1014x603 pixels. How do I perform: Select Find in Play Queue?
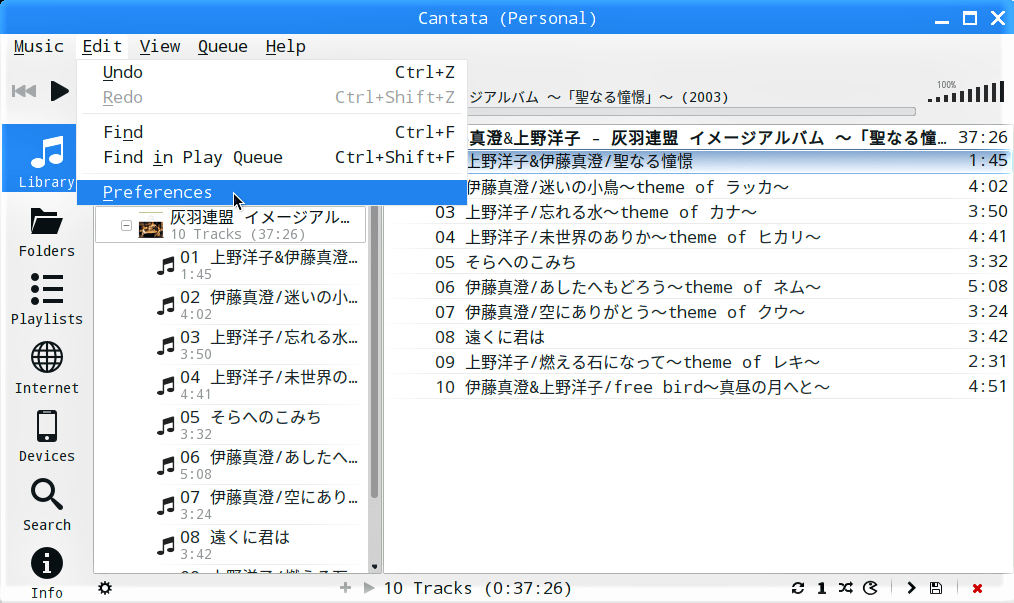(x=272, y=158)
